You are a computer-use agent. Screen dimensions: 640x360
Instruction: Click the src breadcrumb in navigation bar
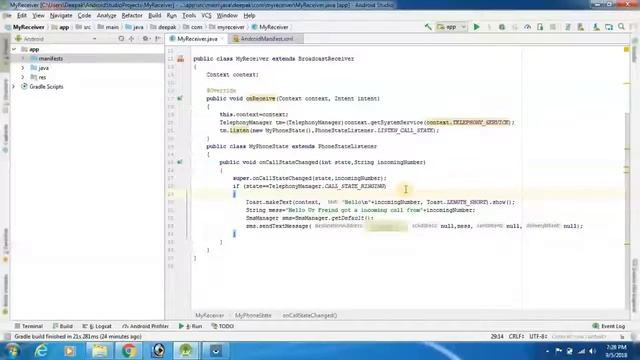84,27
